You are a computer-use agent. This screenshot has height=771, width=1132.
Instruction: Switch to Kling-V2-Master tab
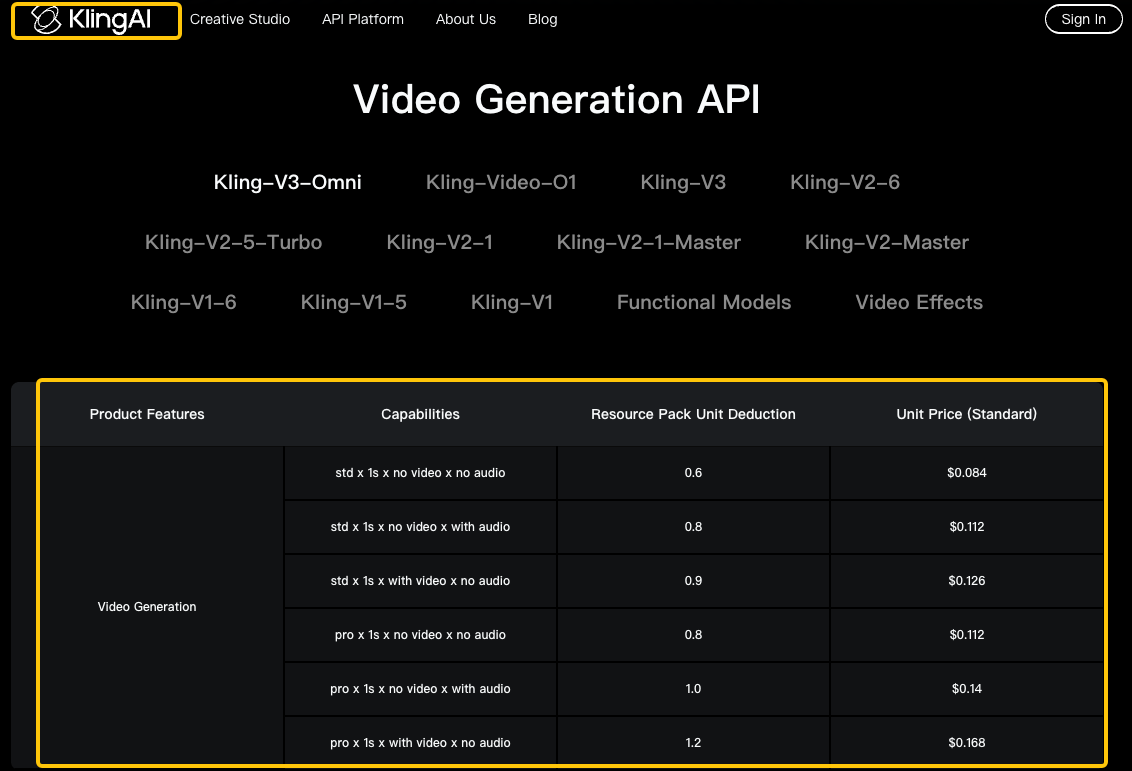(x=887, y=242)
